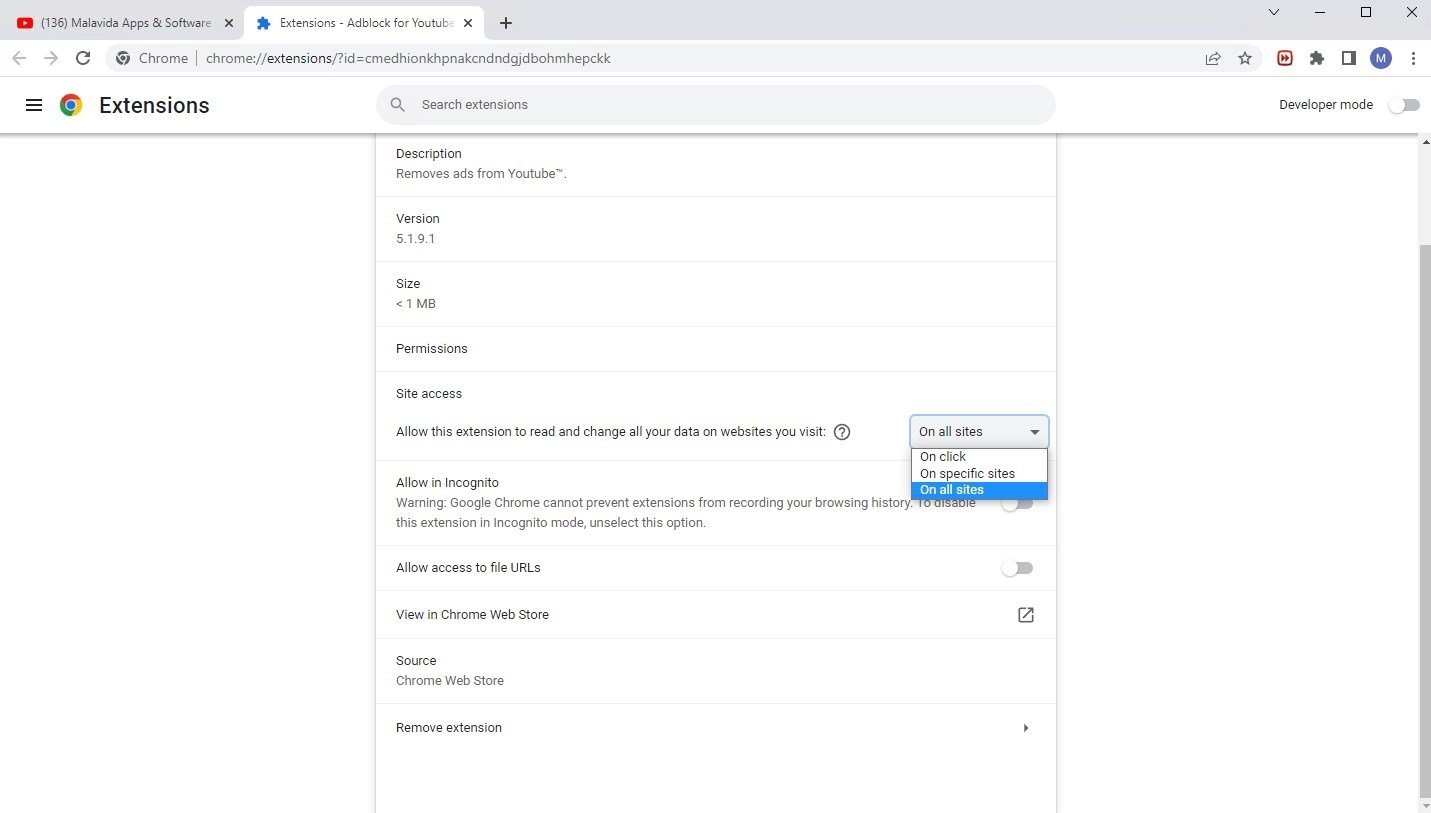Focus the Search extensions field
This screenshot has width=1431, height=813.
click(x=716, y=105)
